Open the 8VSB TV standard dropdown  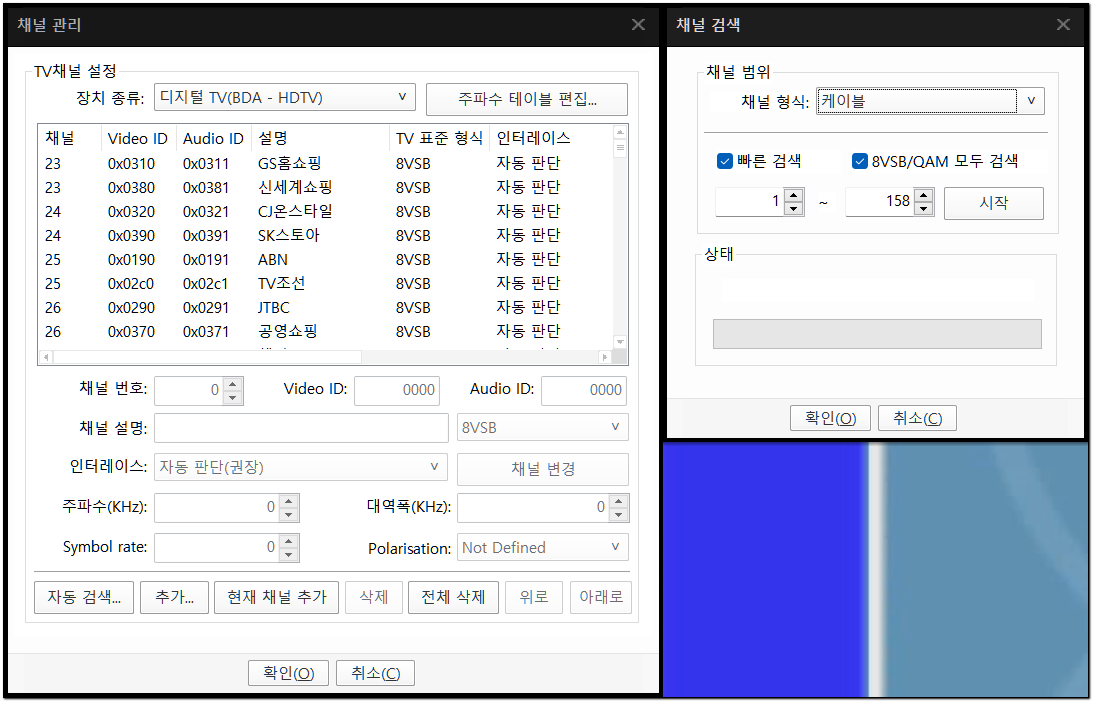pos(542,427)
